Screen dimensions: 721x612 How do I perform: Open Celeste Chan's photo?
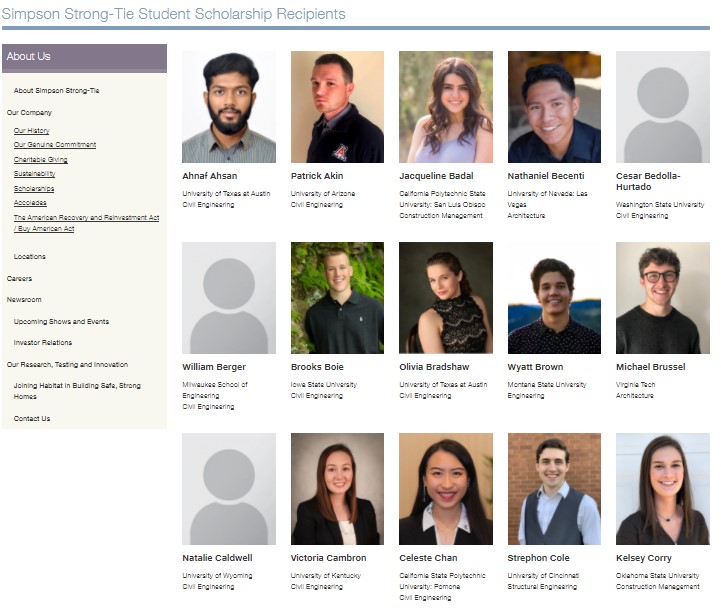[x=446, y=489]
